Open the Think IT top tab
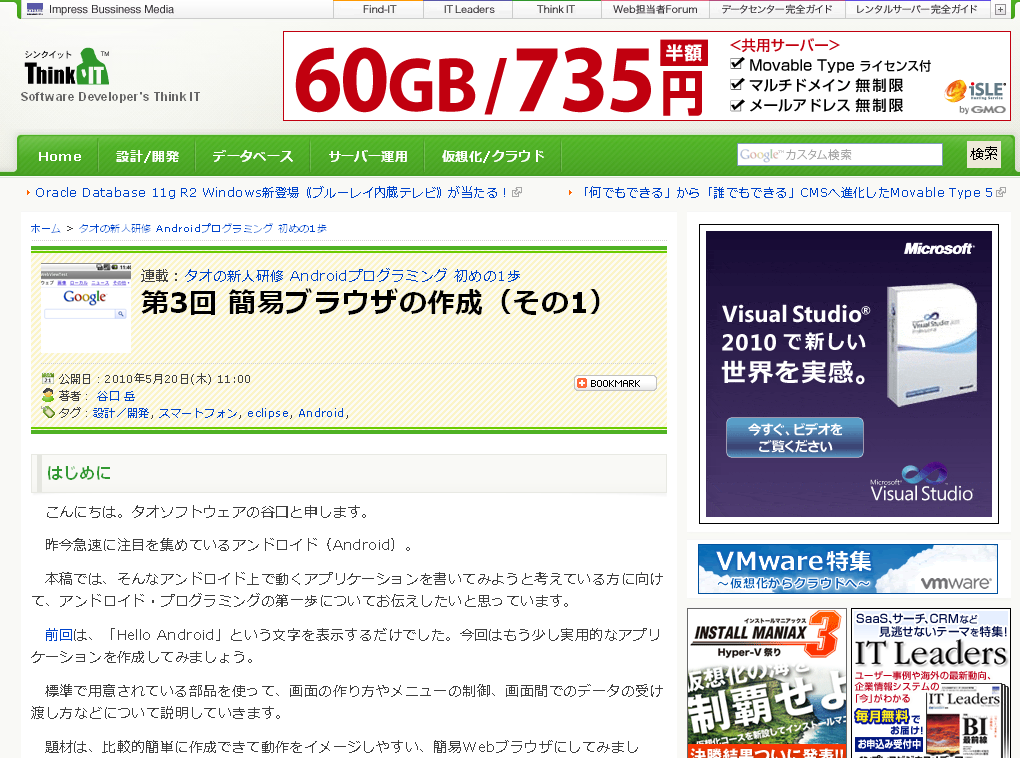 [556, 9]
